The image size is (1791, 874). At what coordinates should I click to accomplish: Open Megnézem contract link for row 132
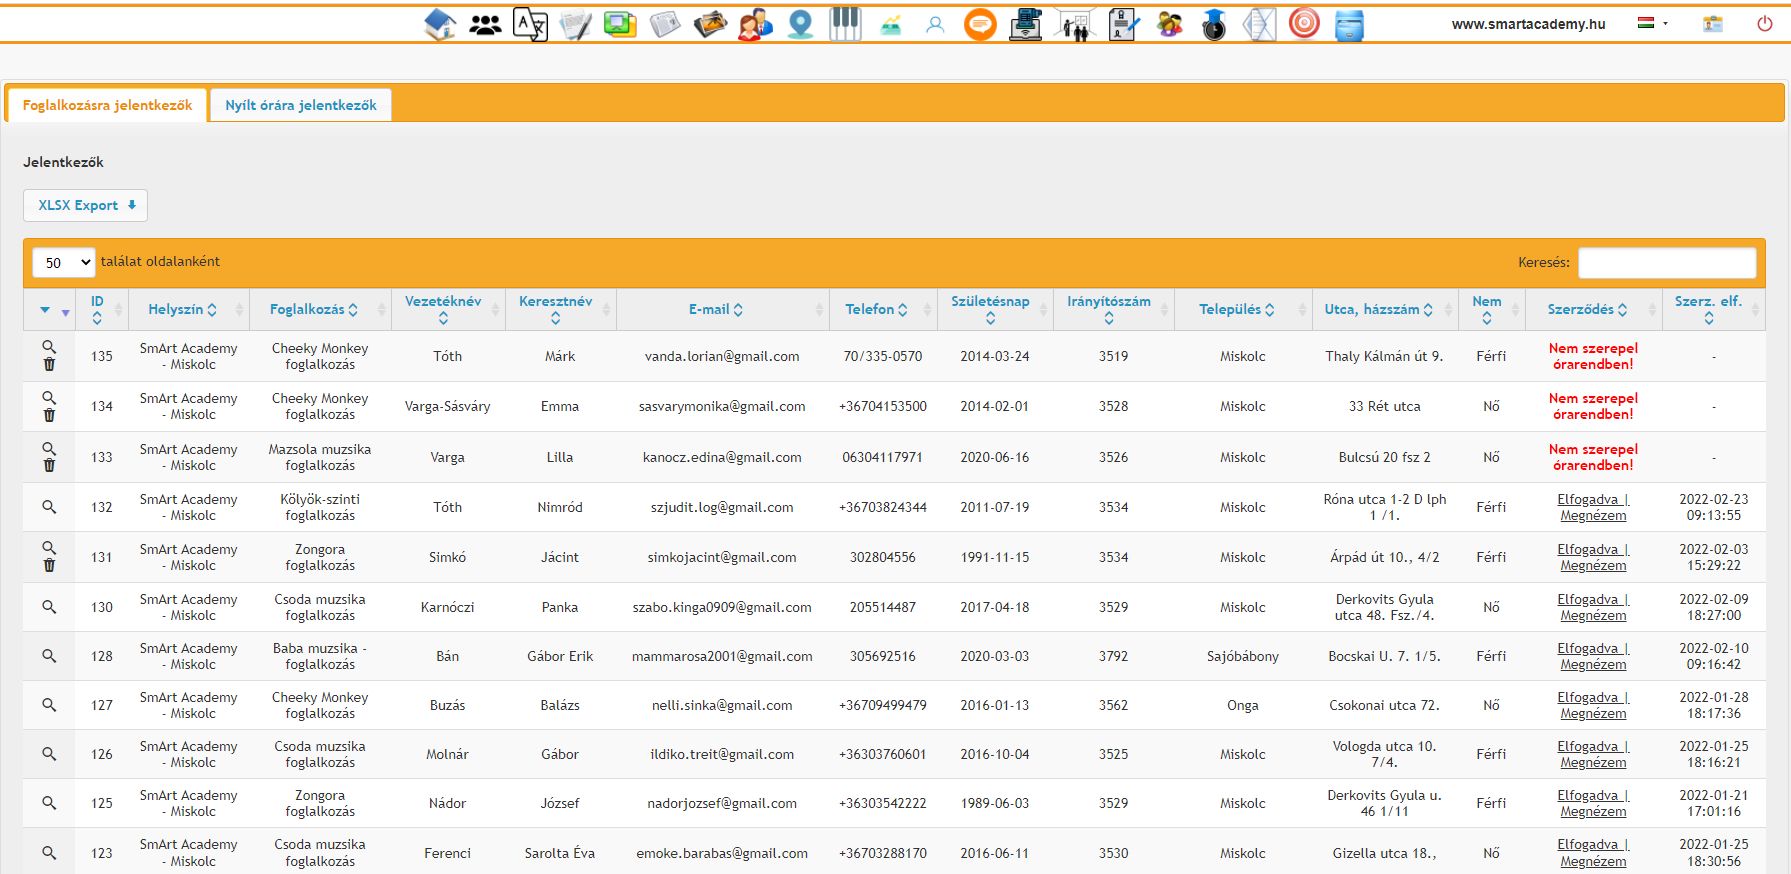coord(1593,516)
